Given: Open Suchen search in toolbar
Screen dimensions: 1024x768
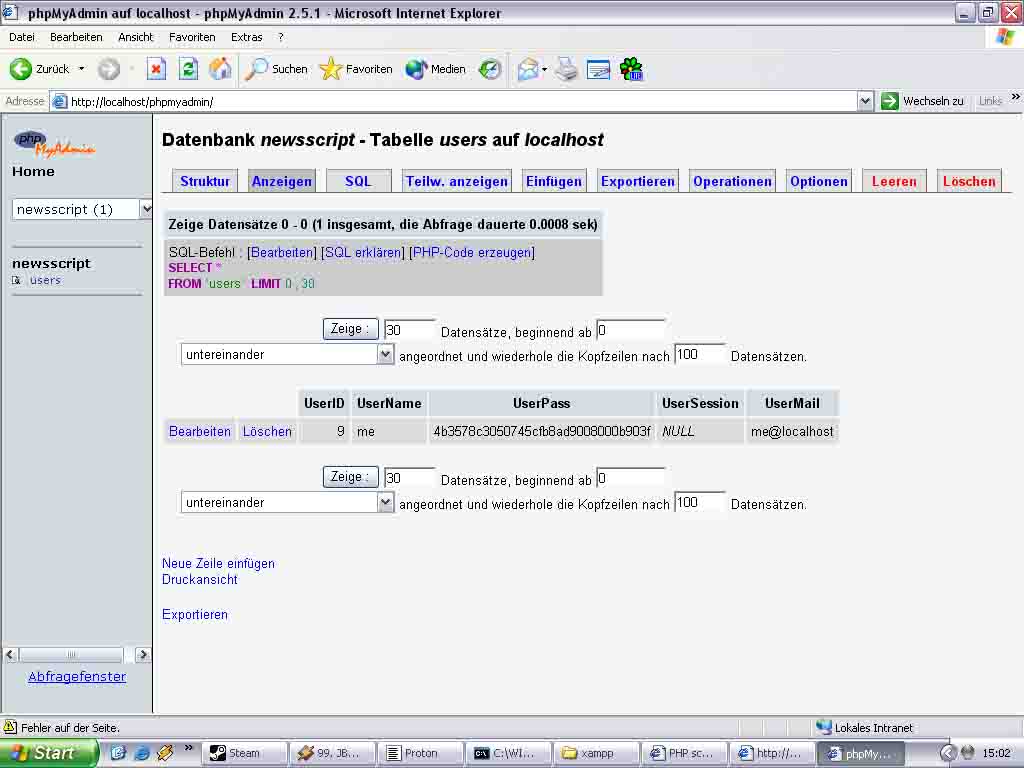Looking at the screenshot, I should click(277, 69).
